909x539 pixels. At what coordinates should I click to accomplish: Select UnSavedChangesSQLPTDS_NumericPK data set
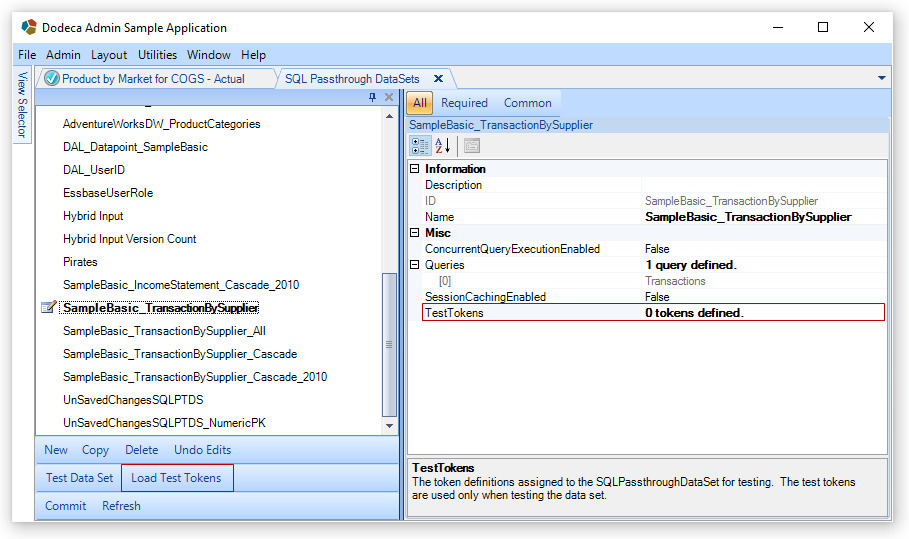(x=164, y=423)
